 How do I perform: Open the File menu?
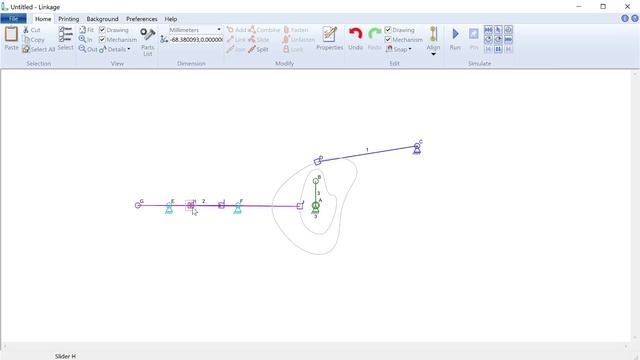13,19
